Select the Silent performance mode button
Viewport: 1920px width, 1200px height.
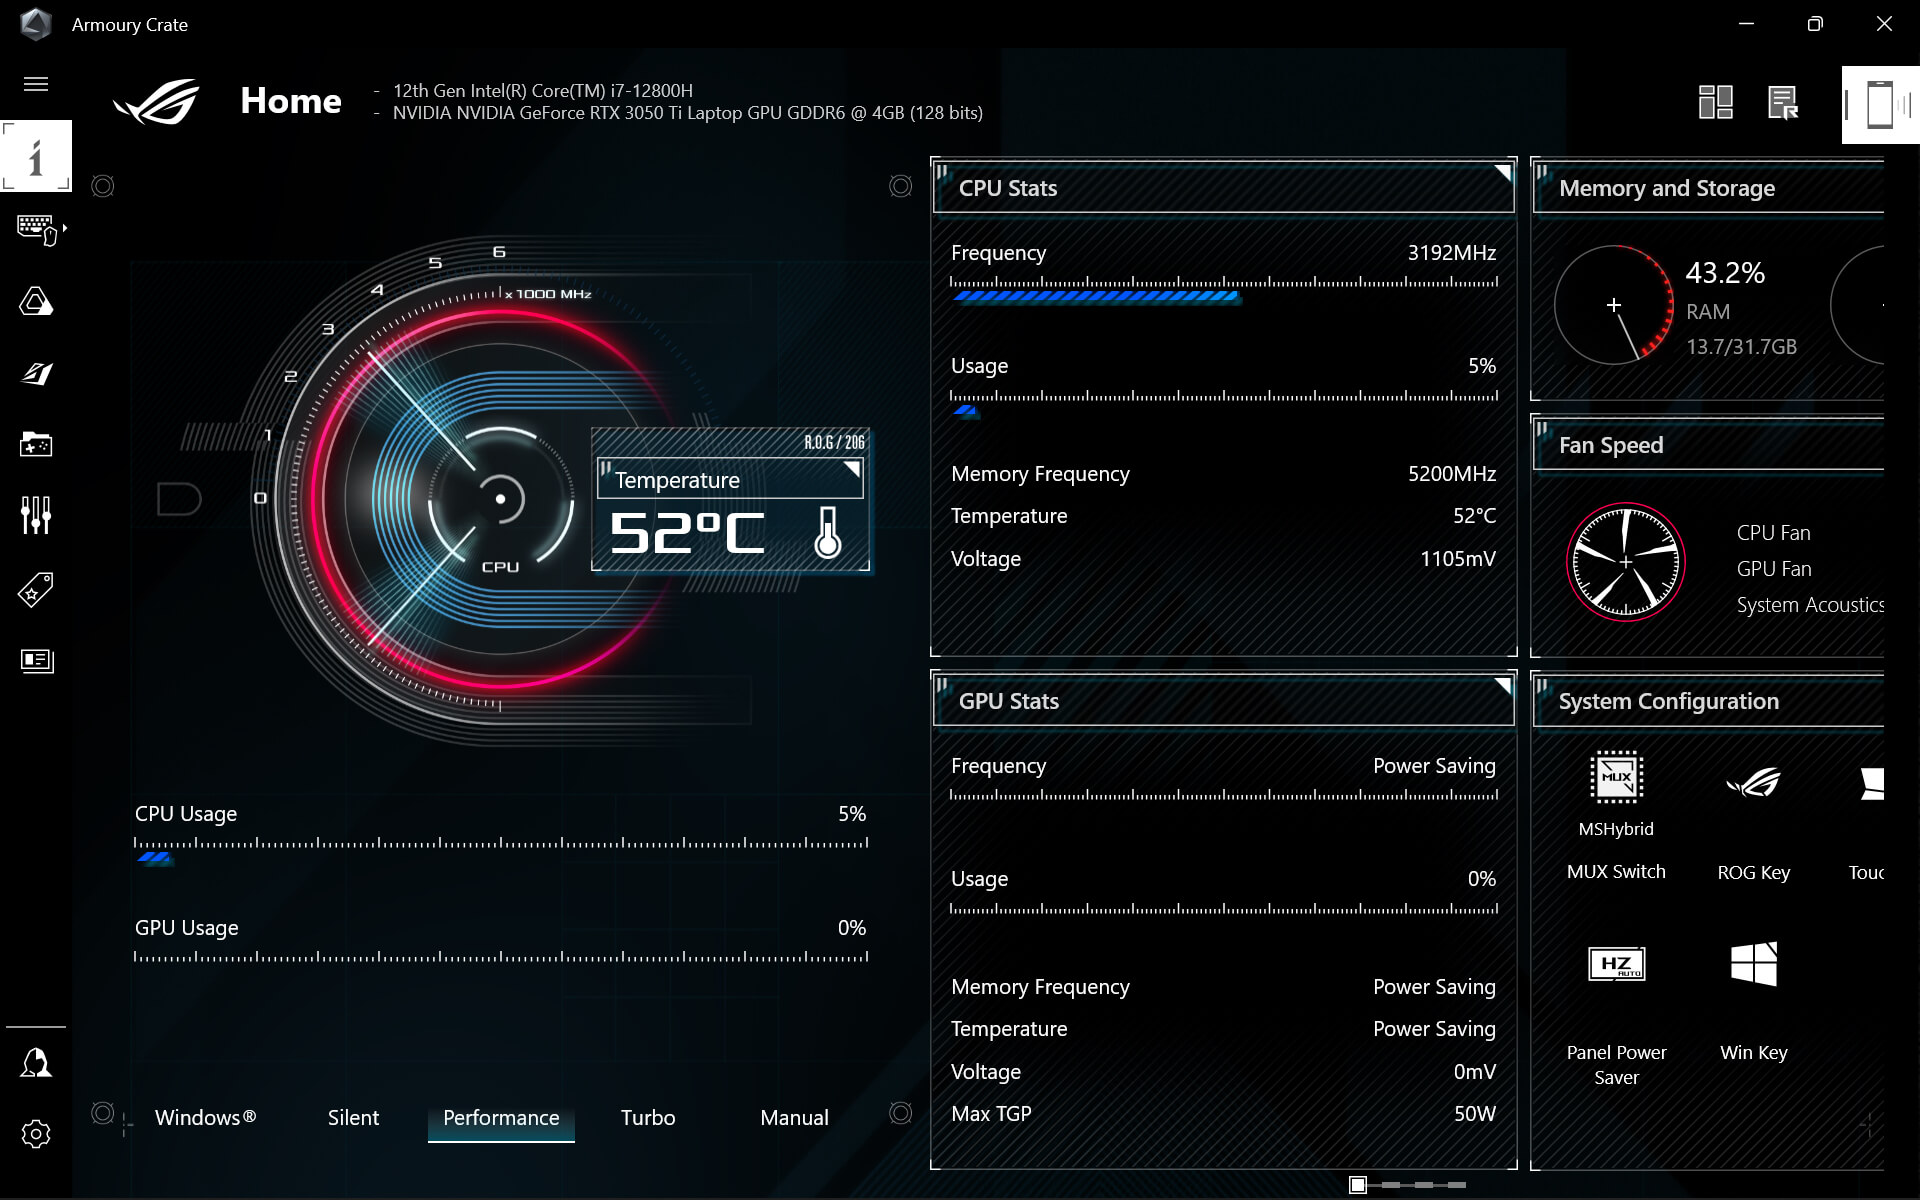tap(352, 1117)
